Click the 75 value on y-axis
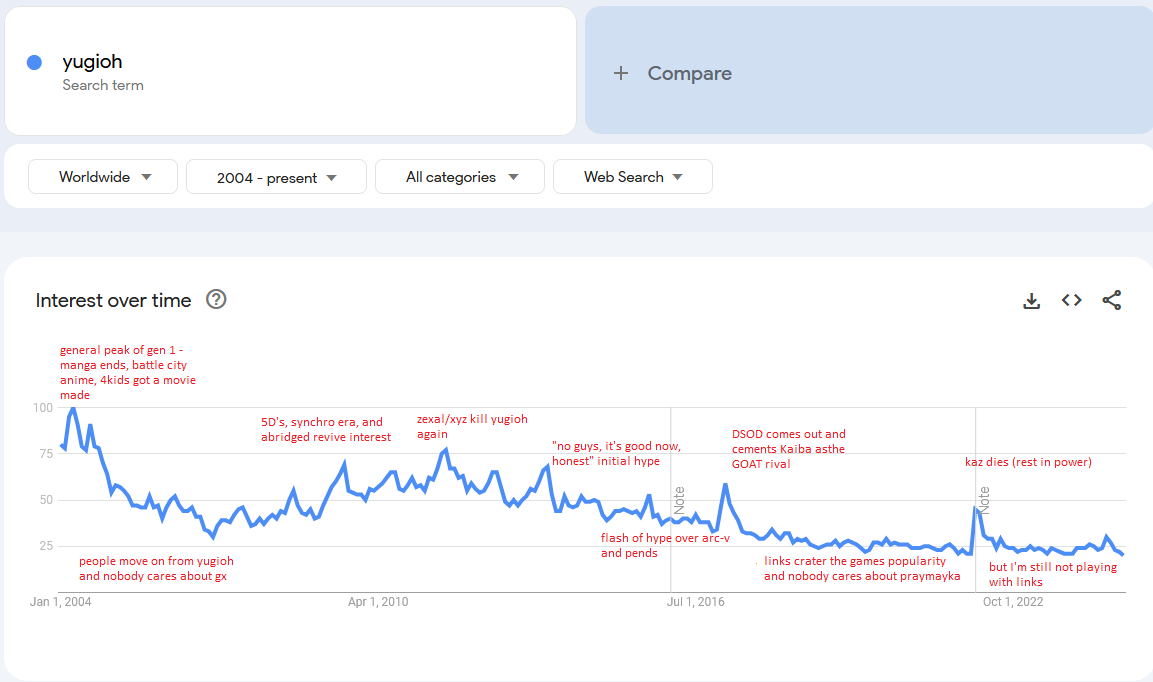1153x682 pixels. pos(46,454)
